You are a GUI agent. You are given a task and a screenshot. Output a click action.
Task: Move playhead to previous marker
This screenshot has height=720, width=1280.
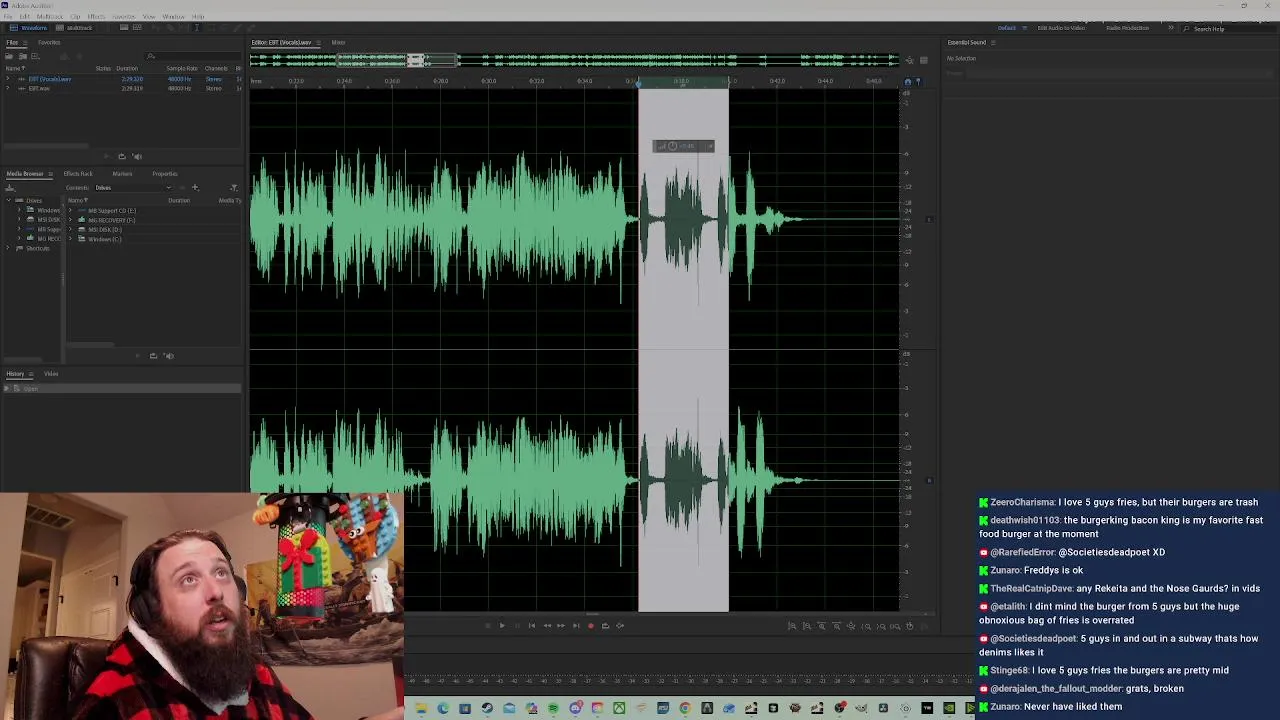532,626
